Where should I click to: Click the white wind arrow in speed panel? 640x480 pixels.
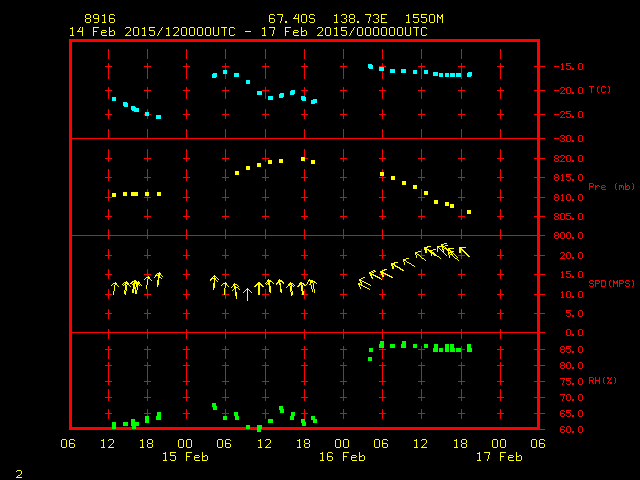point(247,294)
